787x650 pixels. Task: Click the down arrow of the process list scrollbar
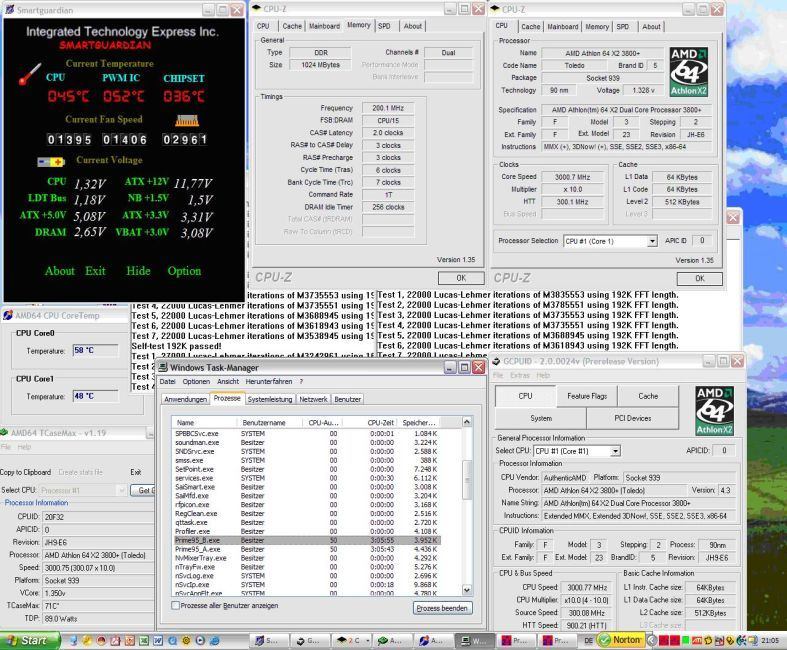click(467, 590)
